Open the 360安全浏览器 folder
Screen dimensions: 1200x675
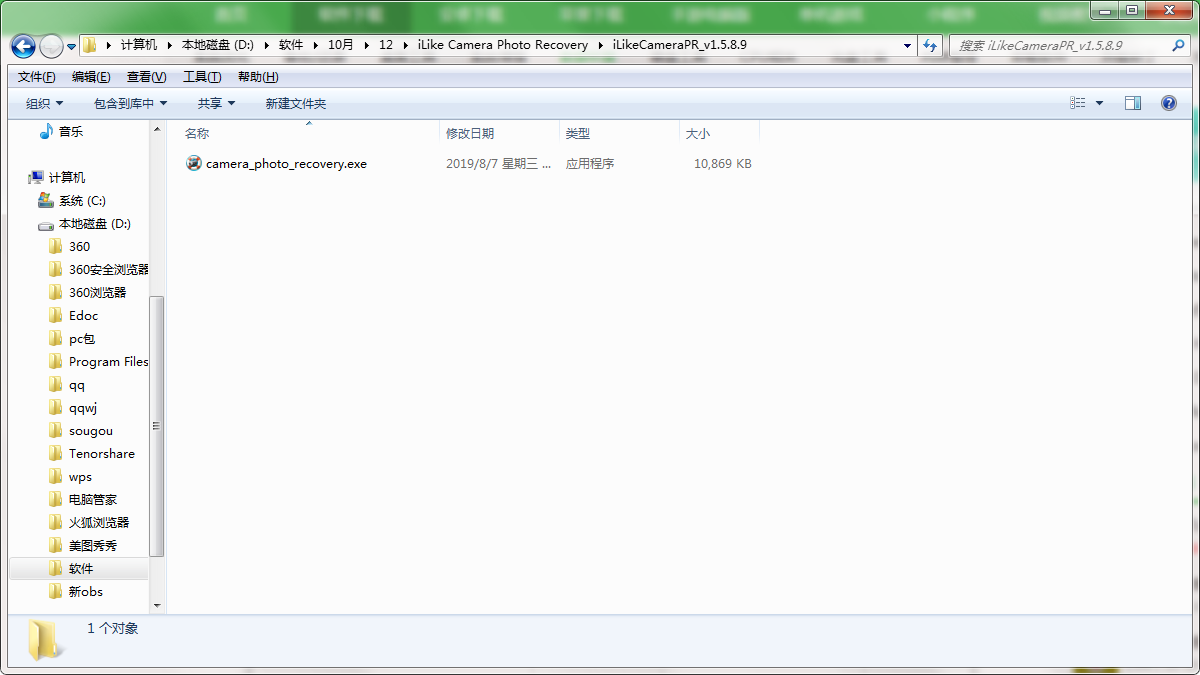108,269
